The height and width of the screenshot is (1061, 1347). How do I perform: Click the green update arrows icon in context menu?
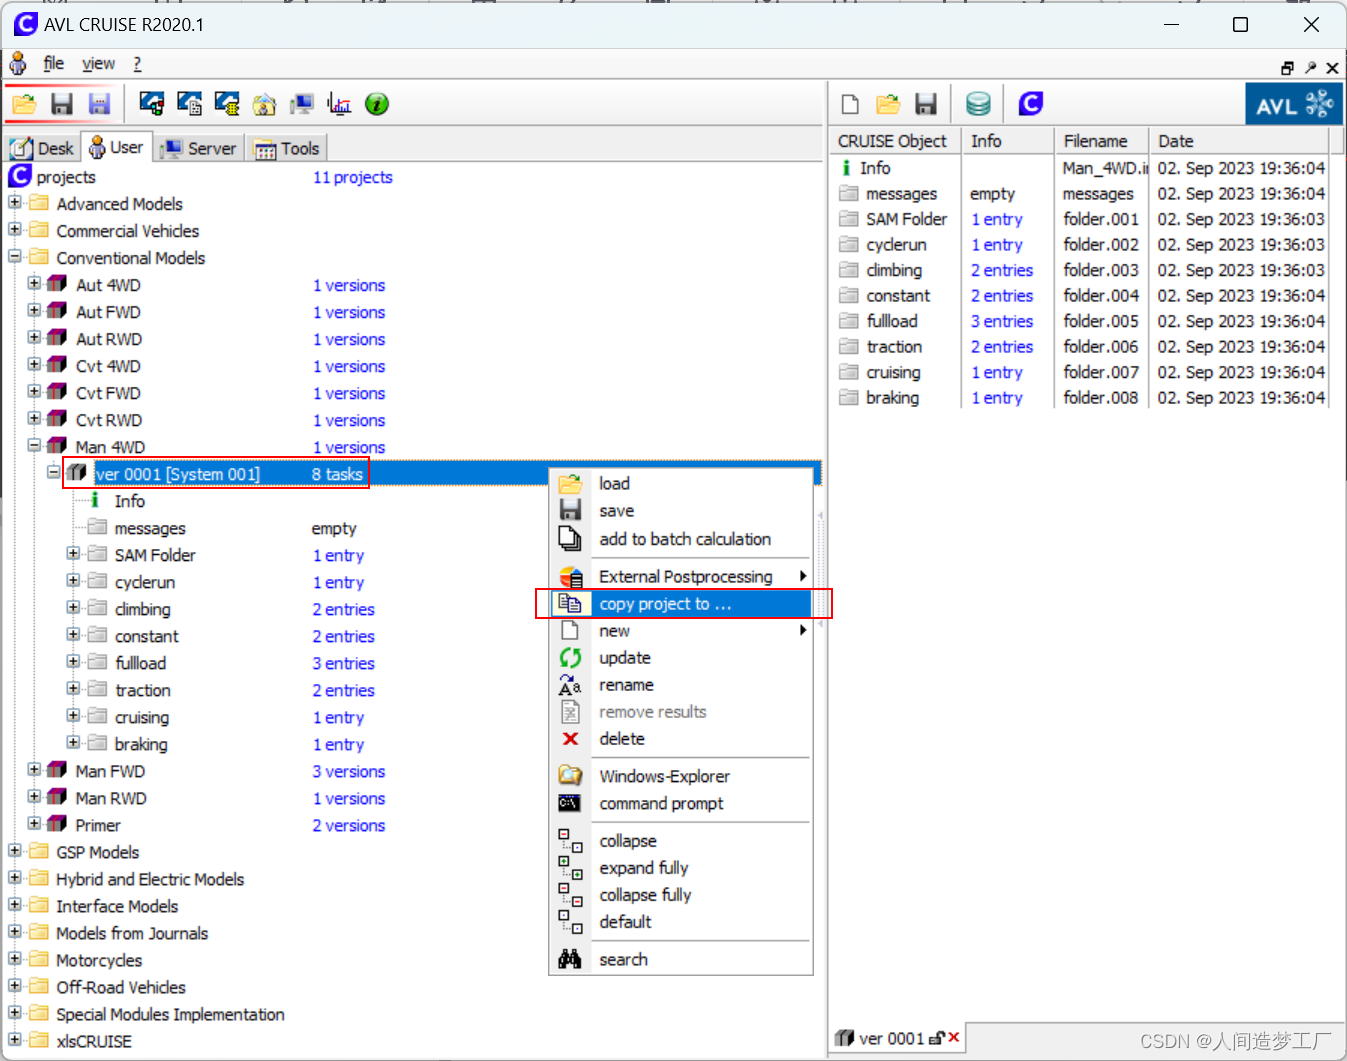pyautogui.click(x=570, y=658)
